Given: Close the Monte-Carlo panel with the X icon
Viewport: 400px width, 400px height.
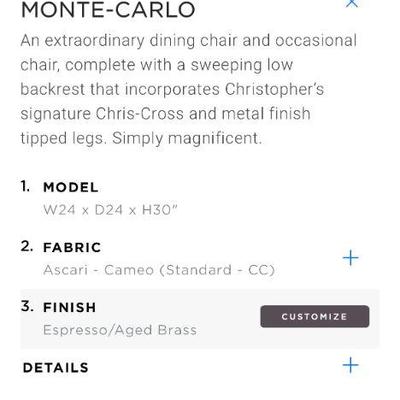Looking at the screenshot, I should click(352, 3).
